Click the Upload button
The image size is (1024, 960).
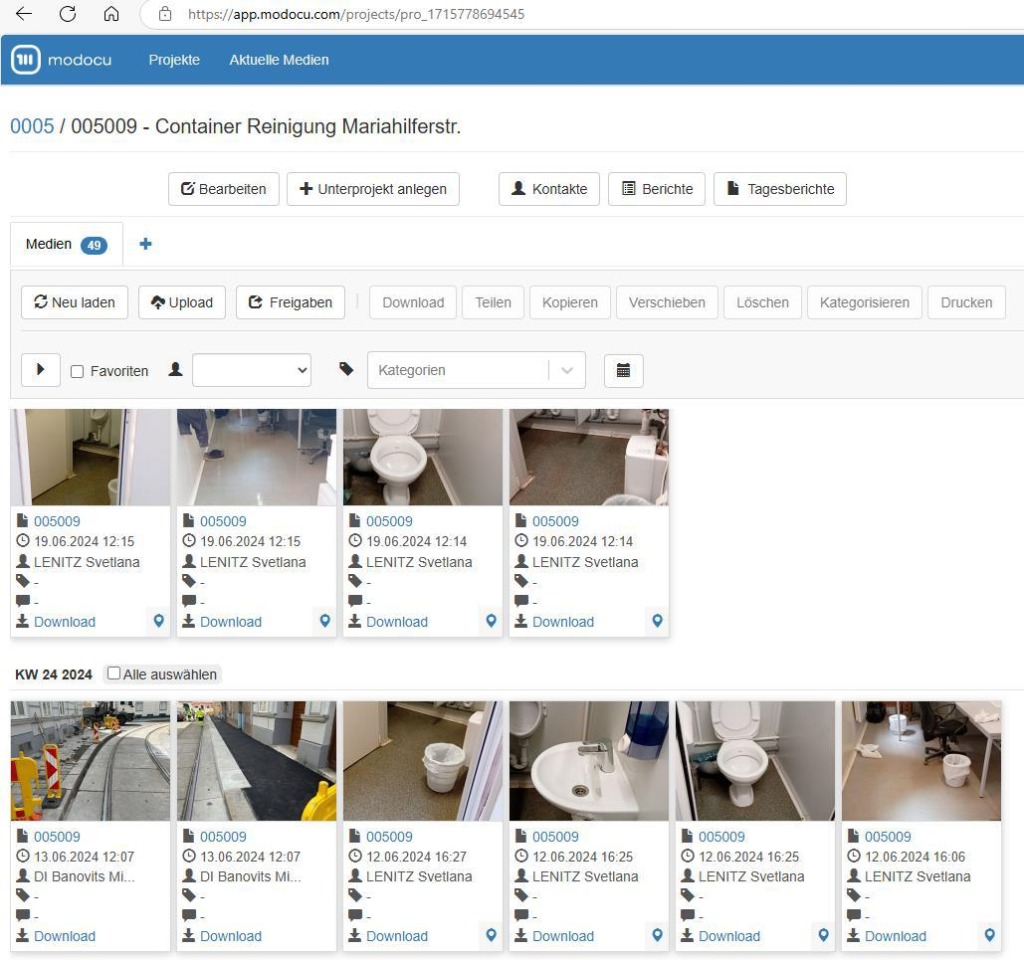181,303
